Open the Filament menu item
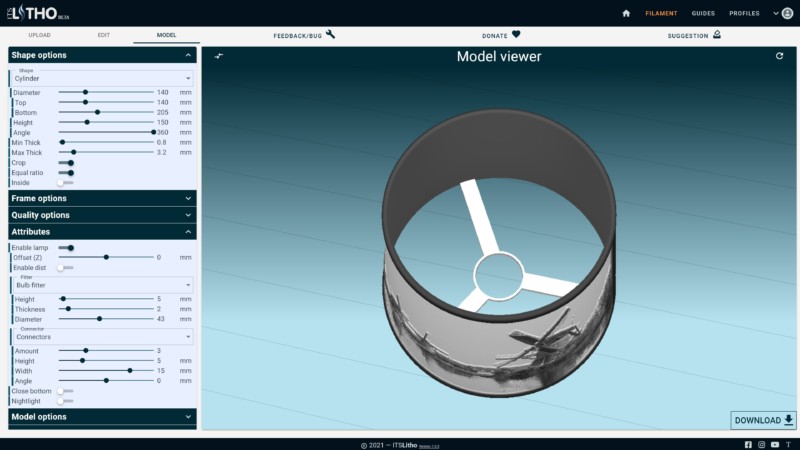Viewport: 800px width, 450px height. click(661, 13)
